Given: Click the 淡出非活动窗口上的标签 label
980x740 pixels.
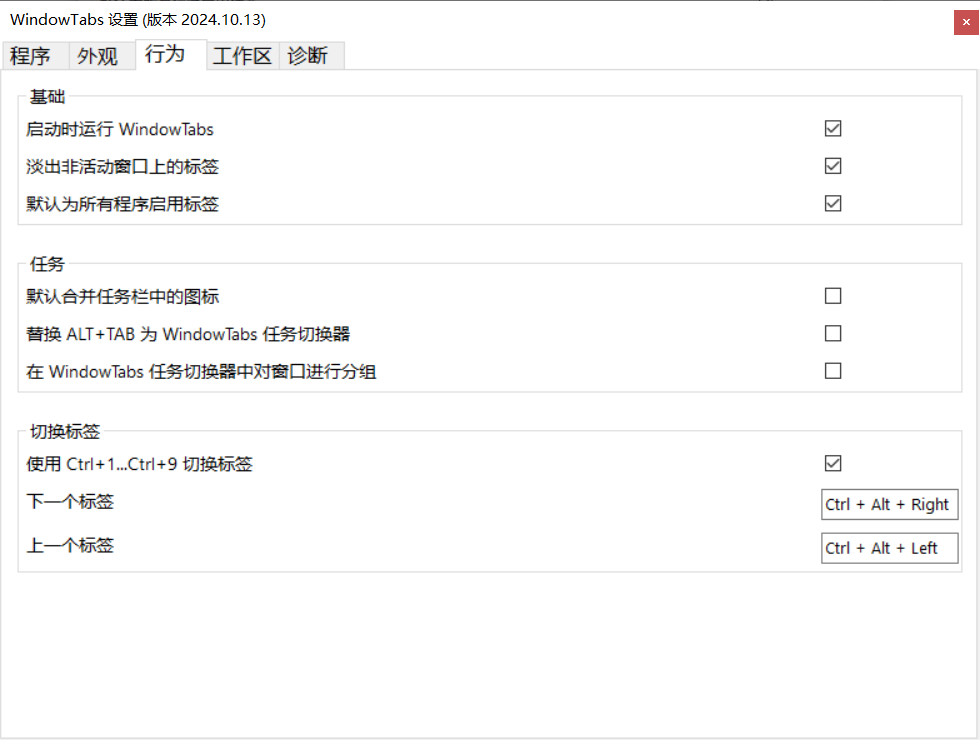Looking at the screenshot, I should pyautogui.click(x=122, y=167).
